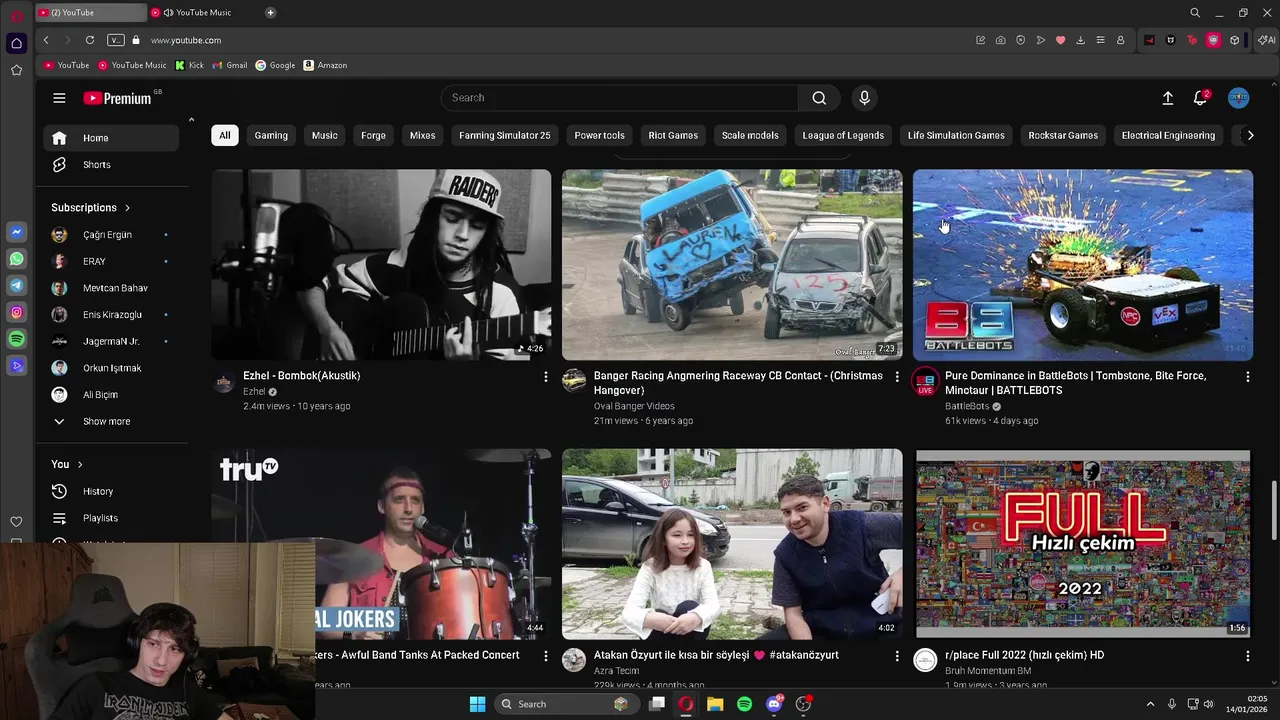Select the League of Legends chip
Screen dimensions: 1280x720
(x=843, y=135)
